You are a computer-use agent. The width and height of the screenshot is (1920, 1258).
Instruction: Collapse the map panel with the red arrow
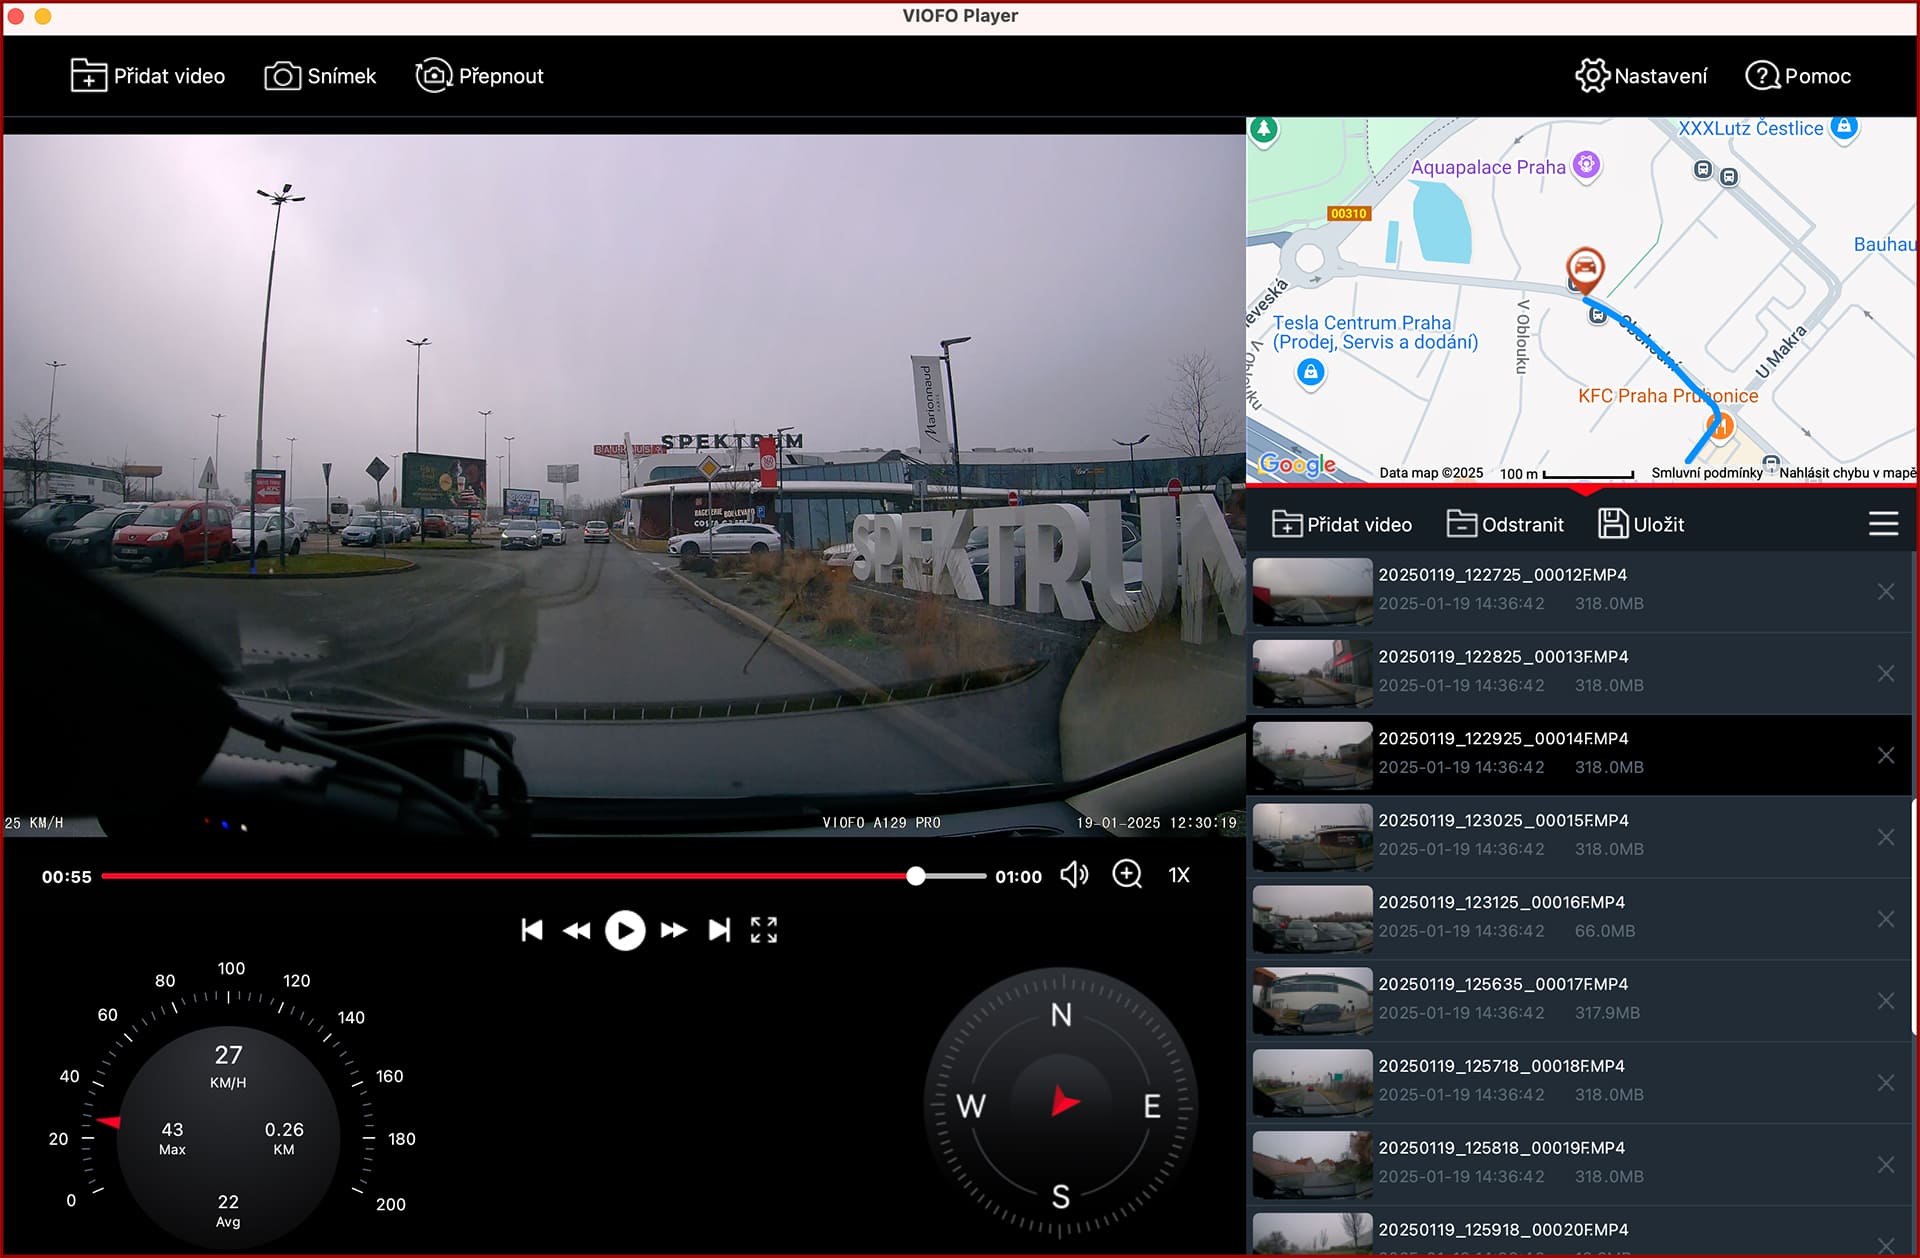tap(1584, 490)
